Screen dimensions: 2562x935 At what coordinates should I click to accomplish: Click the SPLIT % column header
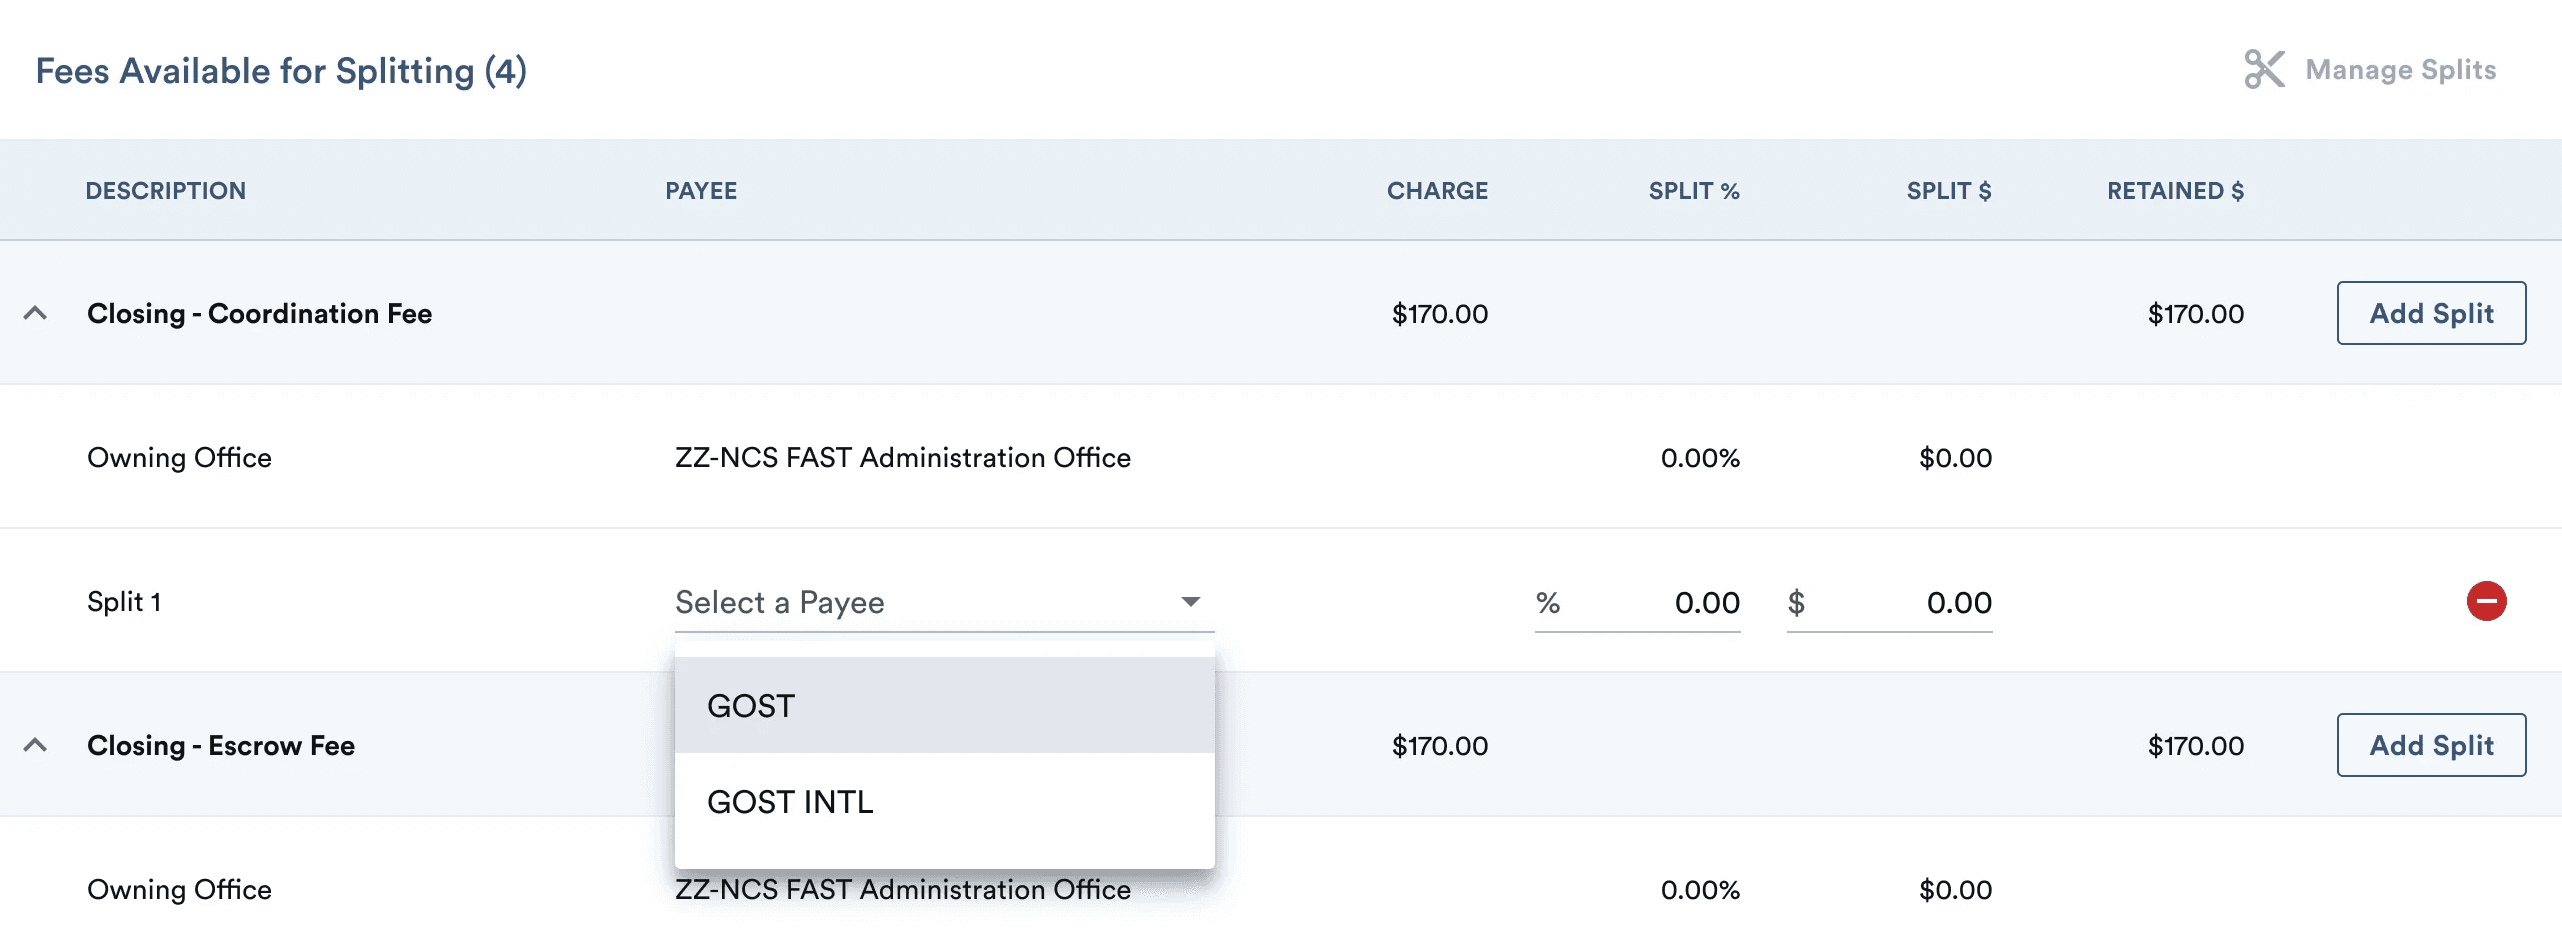[1694, 191]
